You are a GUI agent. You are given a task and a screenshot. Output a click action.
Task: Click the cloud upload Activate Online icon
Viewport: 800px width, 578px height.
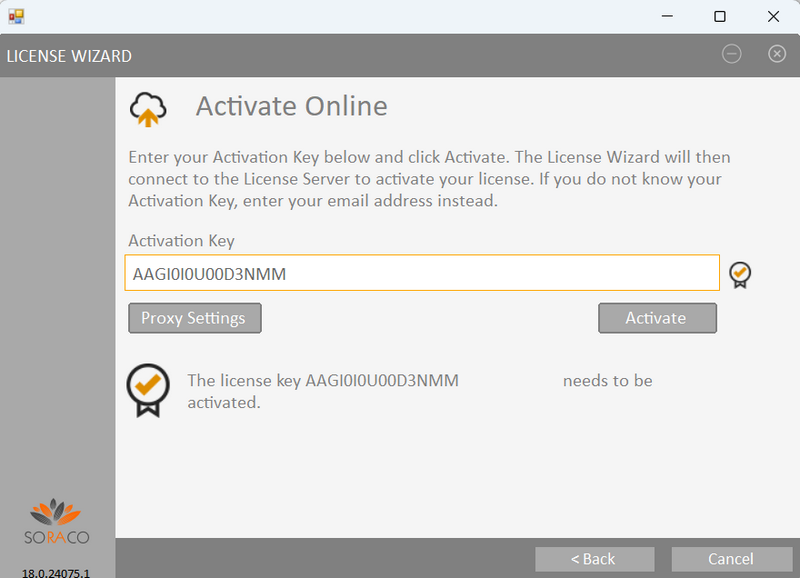click(147, 110)
